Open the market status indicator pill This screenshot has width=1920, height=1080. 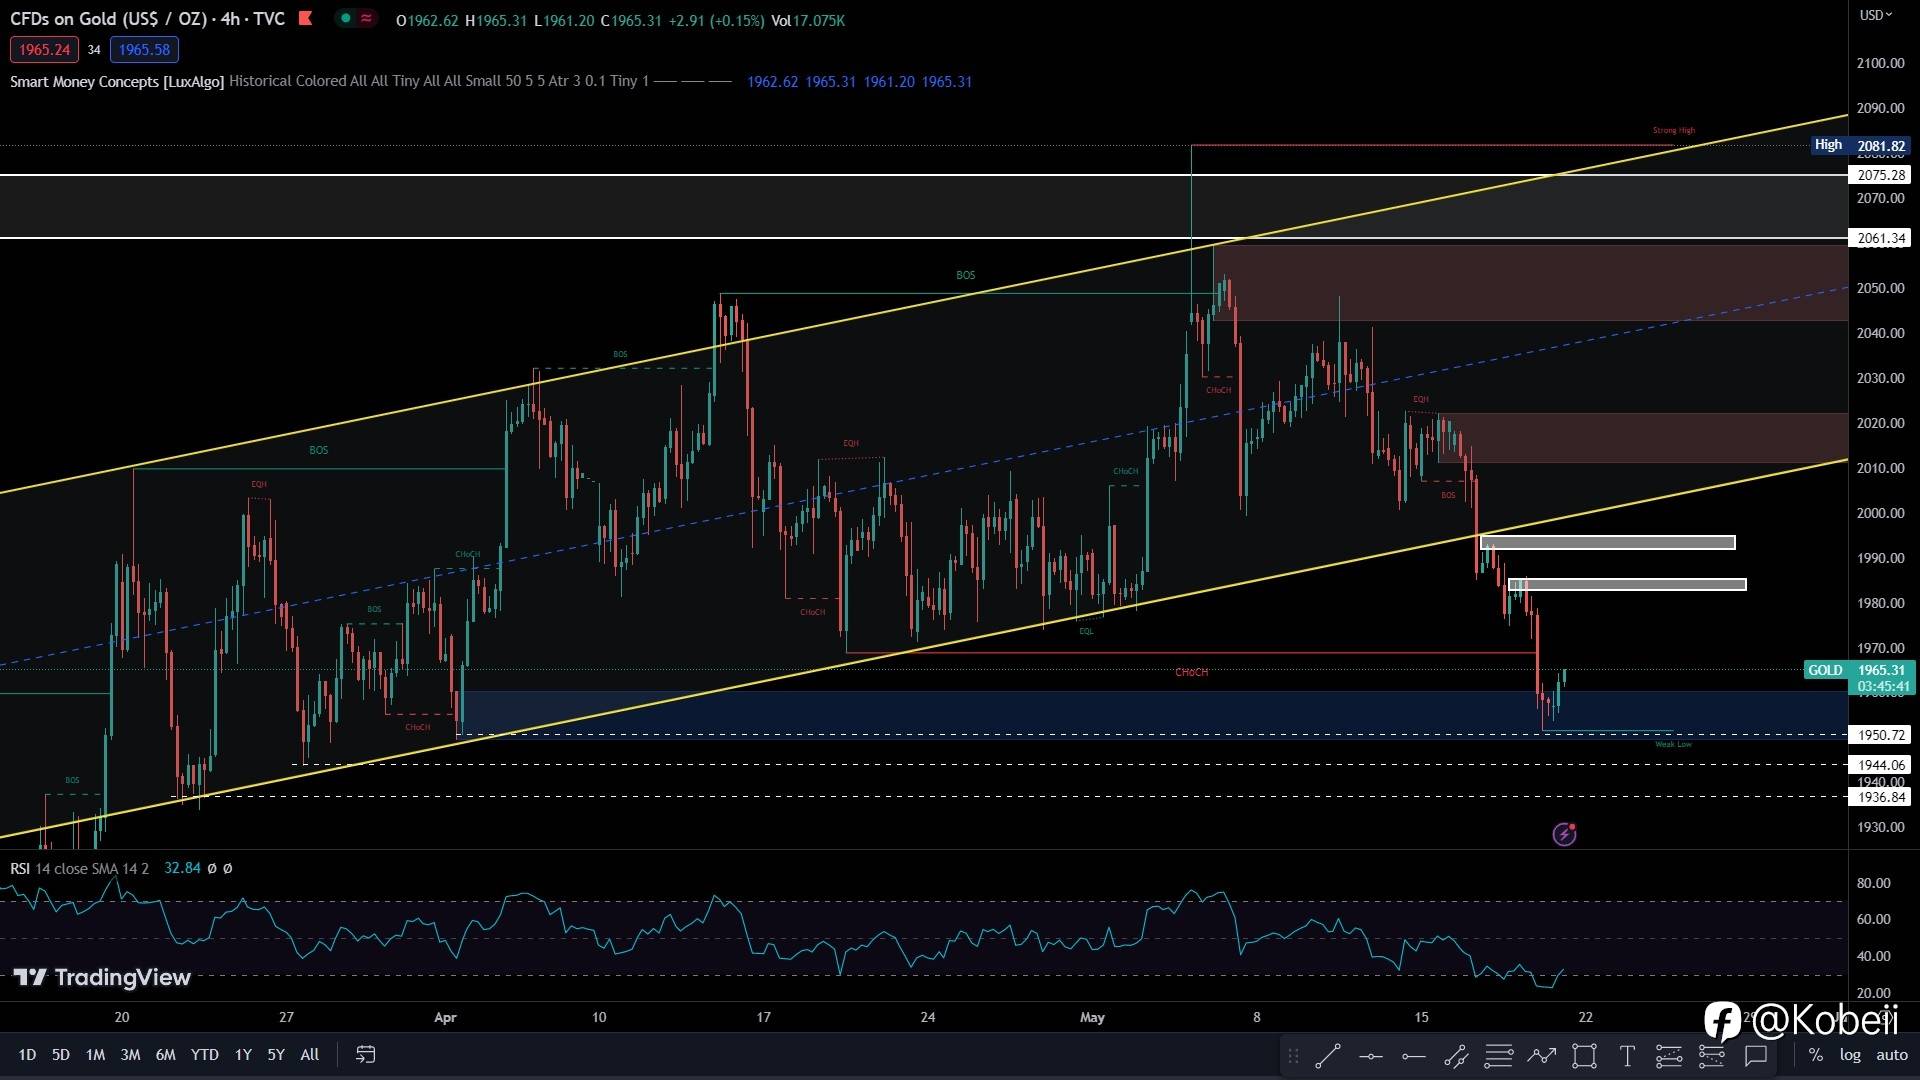355,18
